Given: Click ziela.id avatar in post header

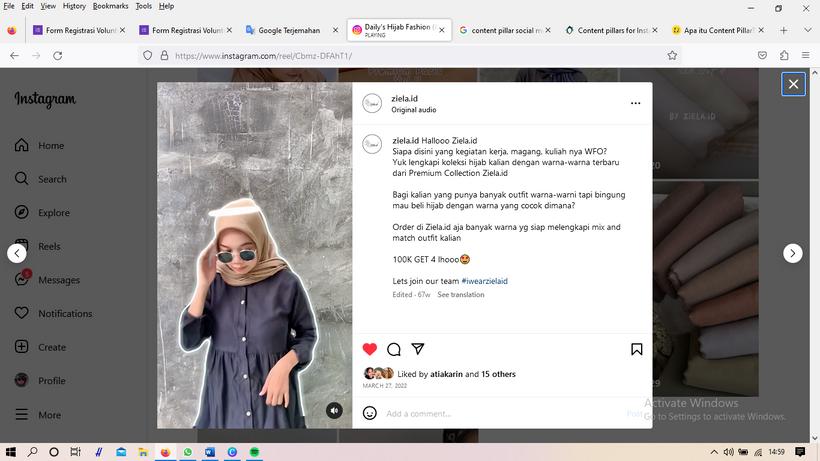Looking at the screenshot, I should 372,103.
